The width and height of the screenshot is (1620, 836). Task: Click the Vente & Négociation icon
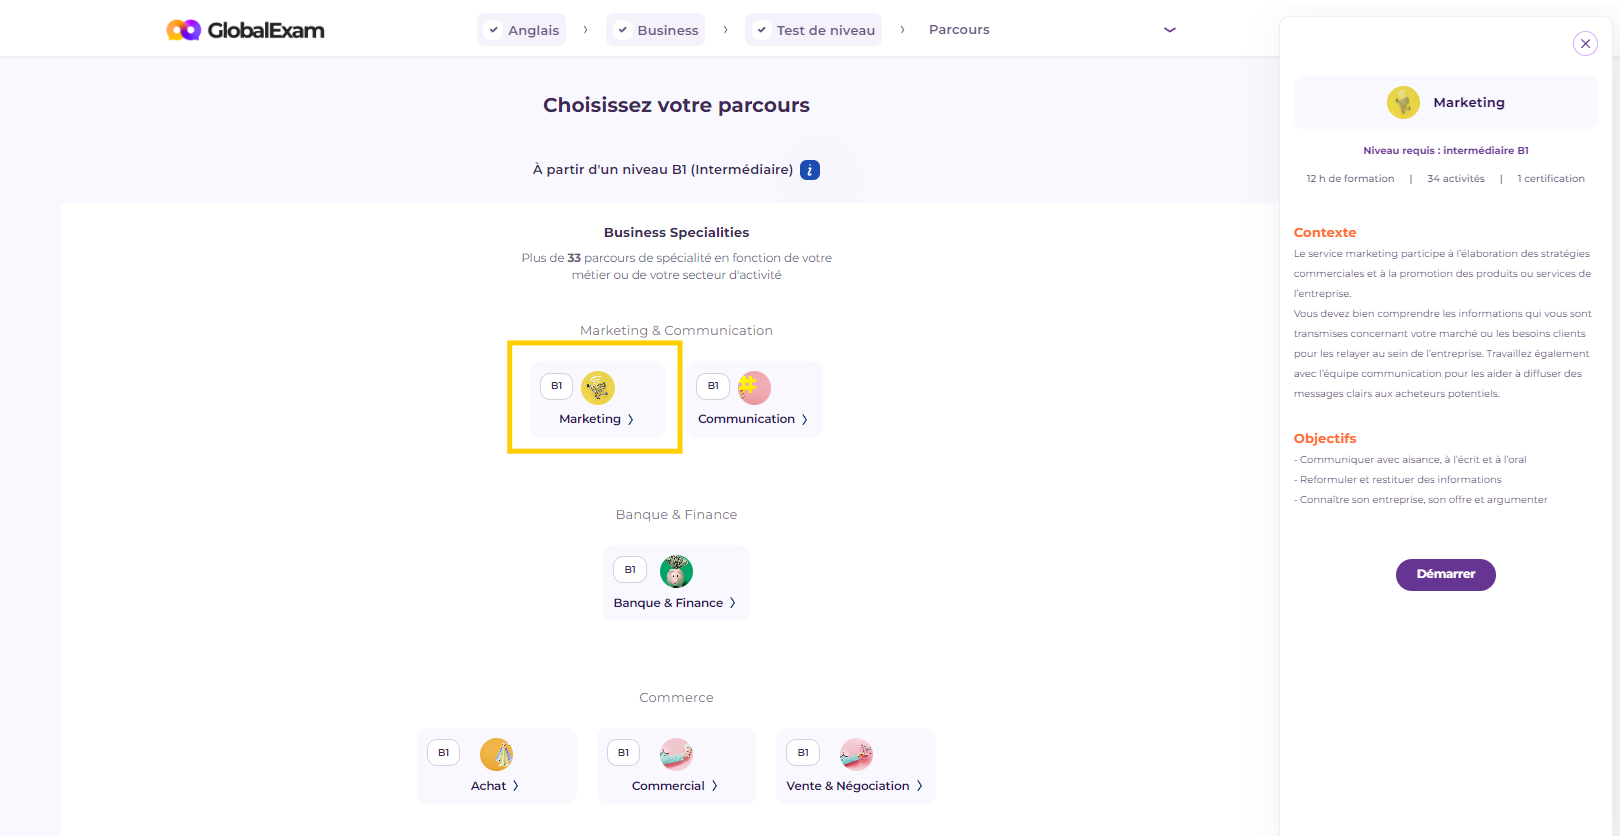tap(856, 754)
